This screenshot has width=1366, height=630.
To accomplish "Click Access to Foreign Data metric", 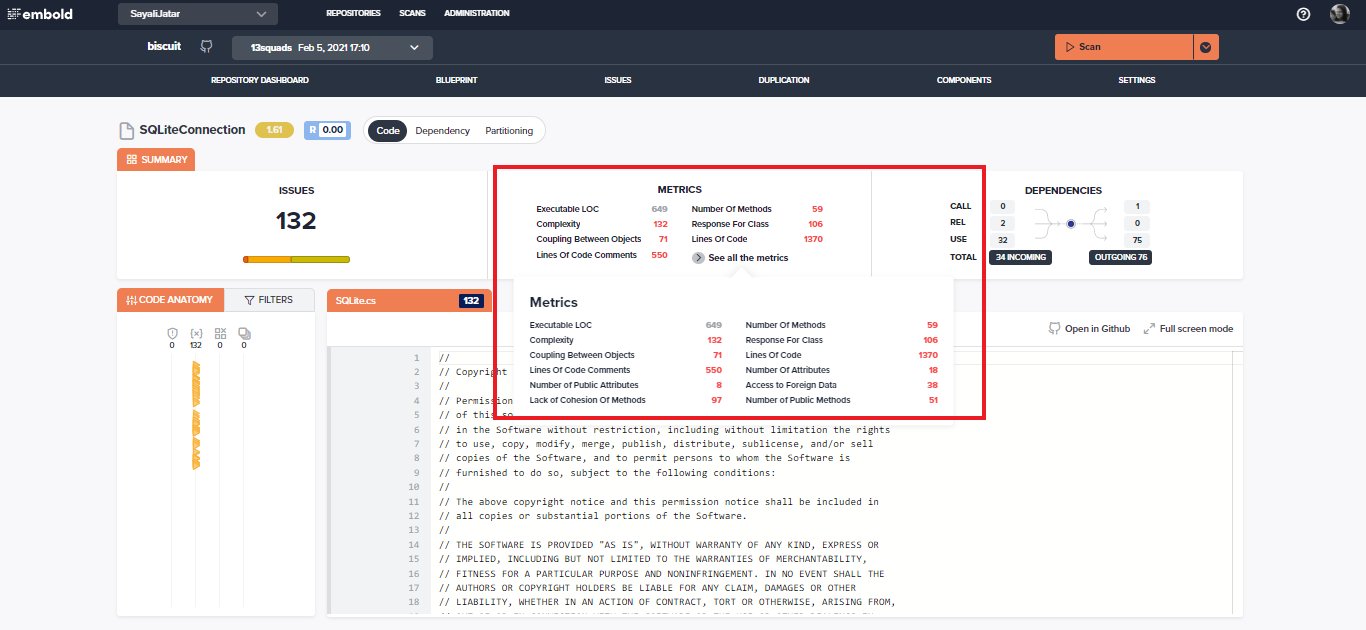I will [791, 385].
